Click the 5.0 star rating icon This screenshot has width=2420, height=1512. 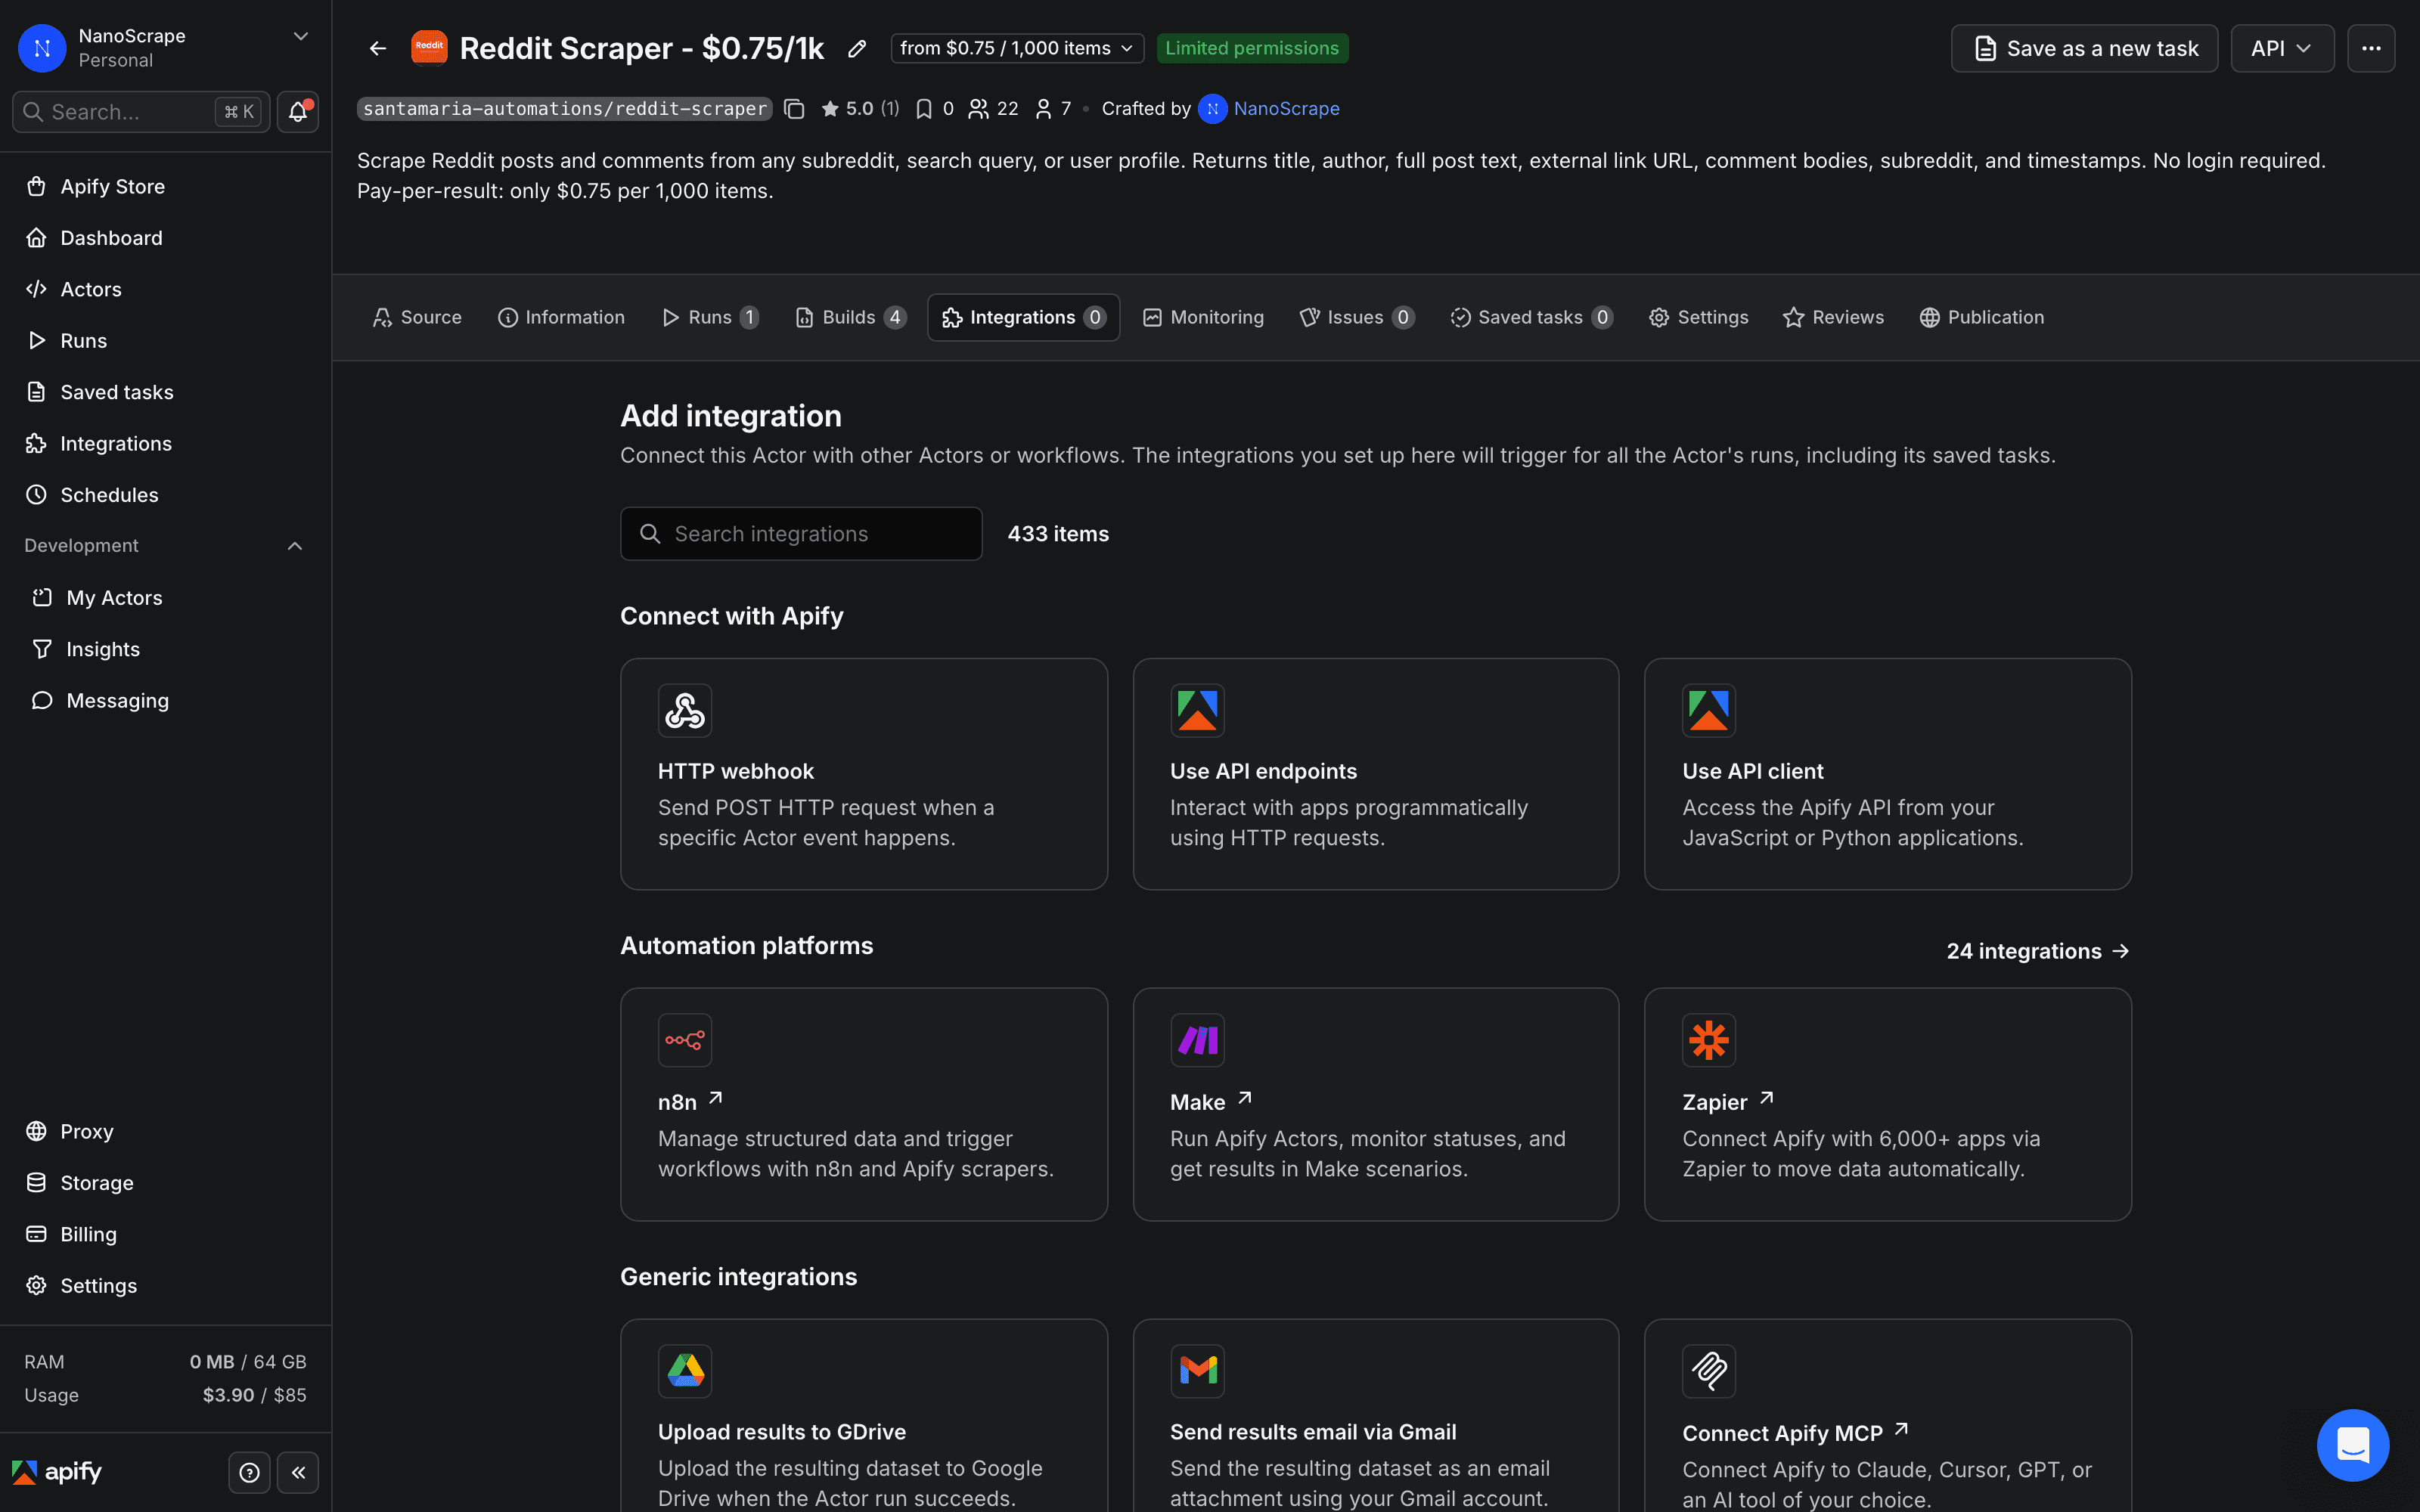click(830, 109)
